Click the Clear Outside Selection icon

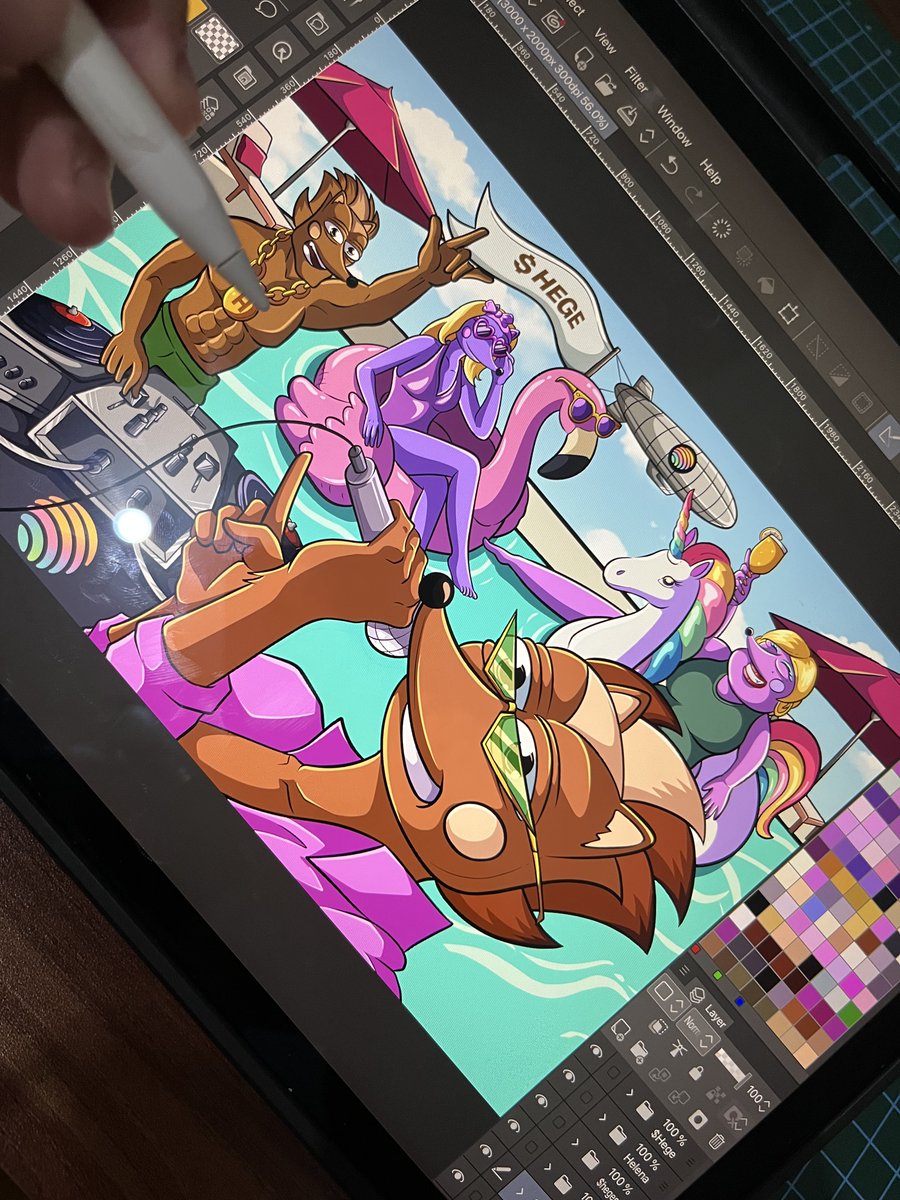point(744,256)
